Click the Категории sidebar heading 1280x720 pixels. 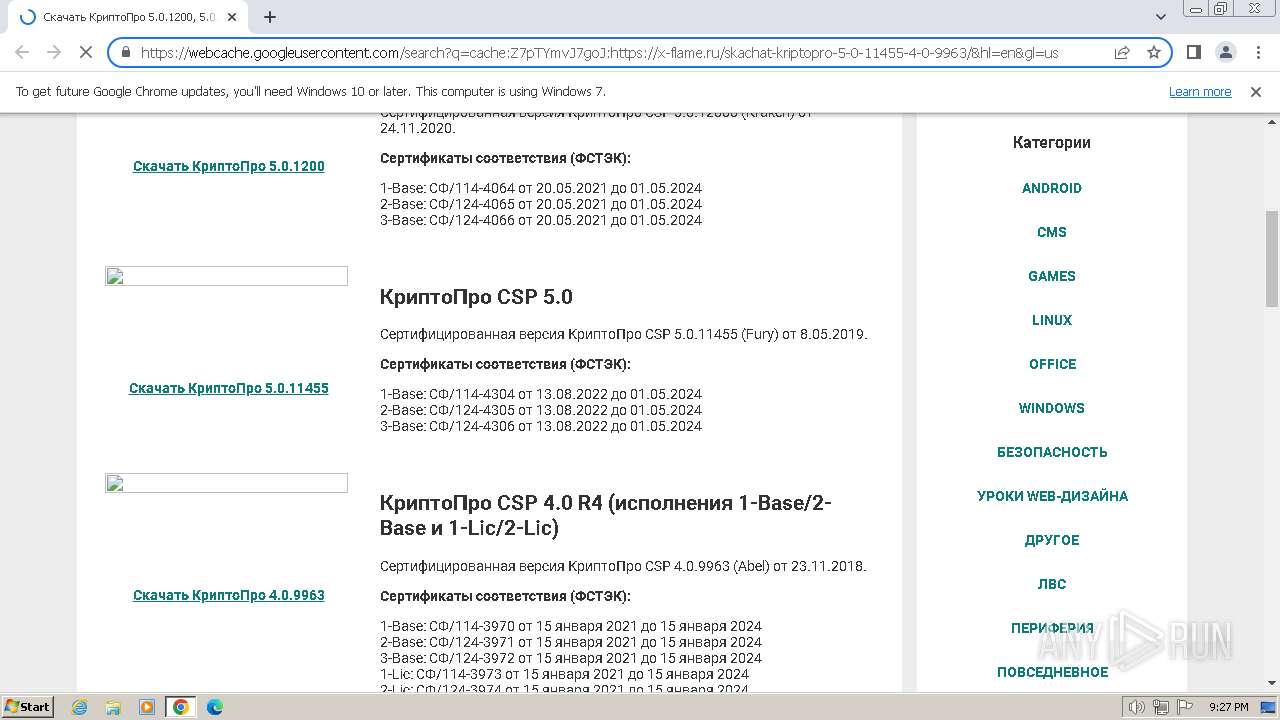1052,142
